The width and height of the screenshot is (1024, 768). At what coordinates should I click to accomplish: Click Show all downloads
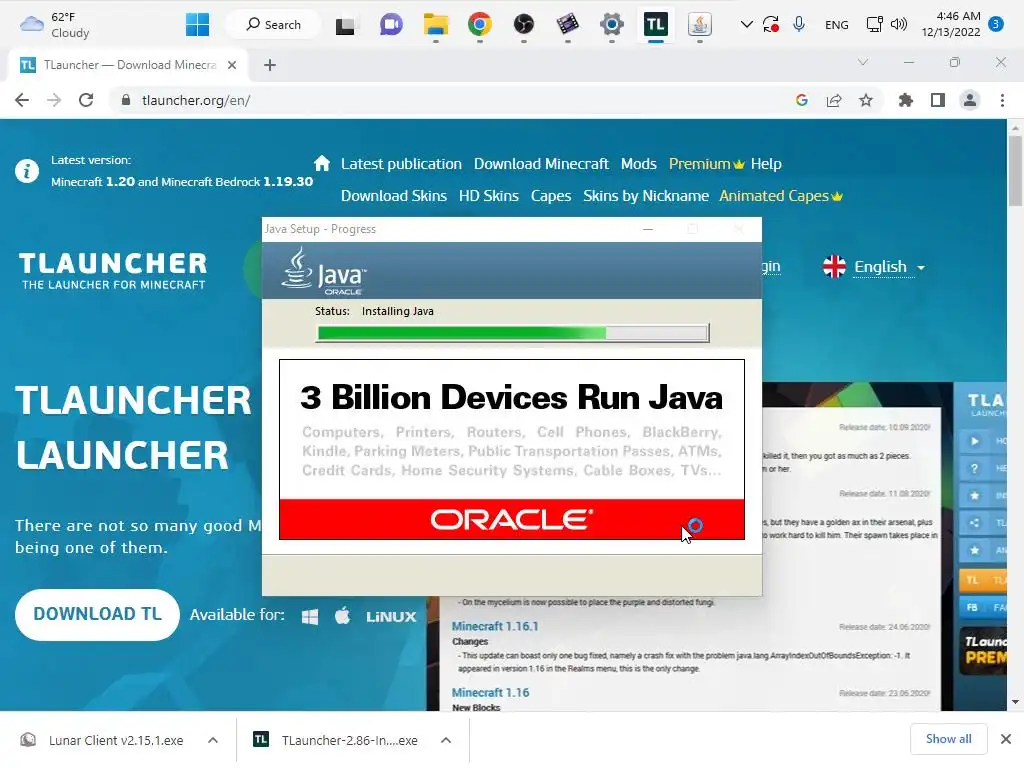(949, 739)
